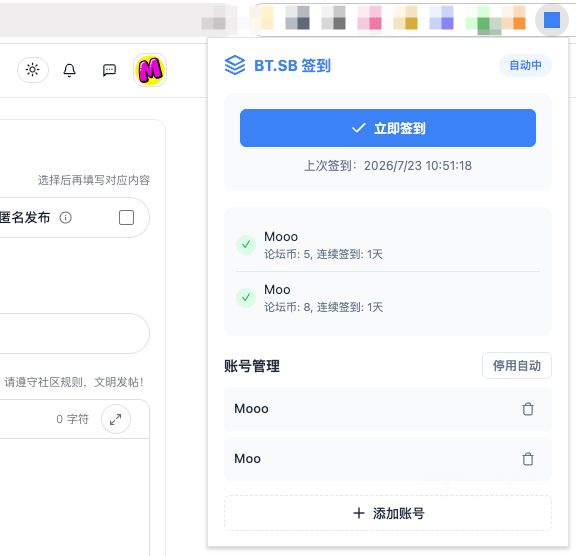Delete the Mooo account with trash icon
Viewport: 576px width, 556px height.
pyautogui.click(x=528, y=409)
